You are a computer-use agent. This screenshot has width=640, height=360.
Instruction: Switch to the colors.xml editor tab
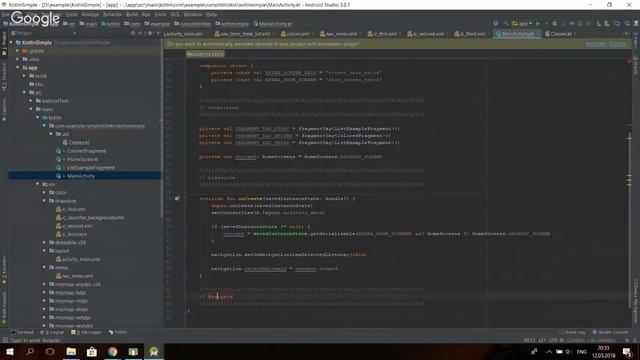pos(298,34)
